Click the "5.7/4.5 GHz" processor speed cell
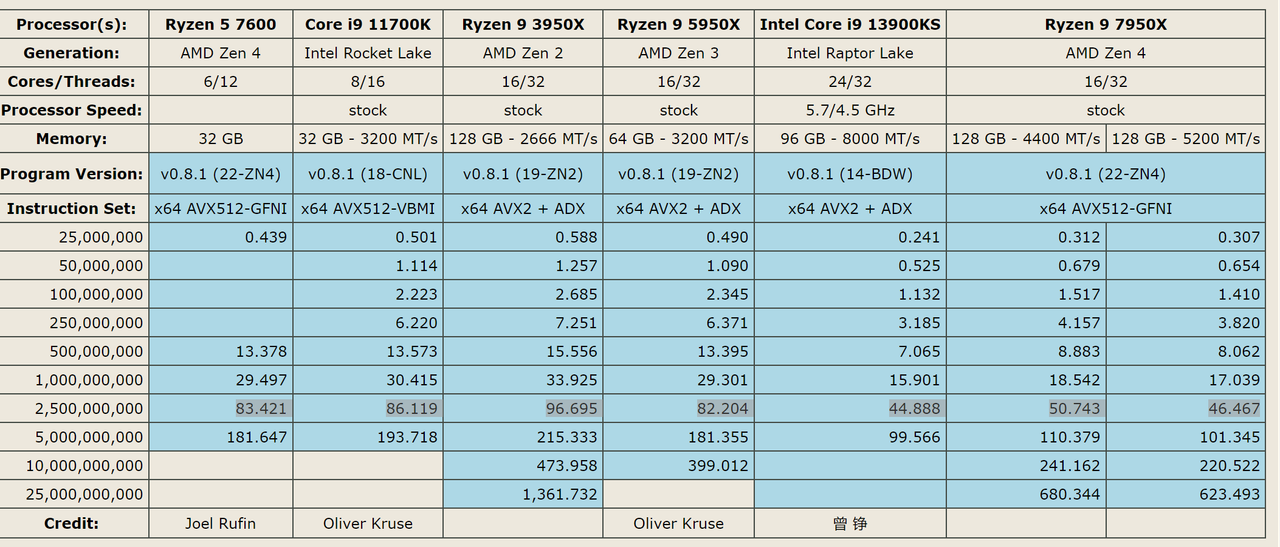This screenshot has width=1280, height=547. coord(850,110)
